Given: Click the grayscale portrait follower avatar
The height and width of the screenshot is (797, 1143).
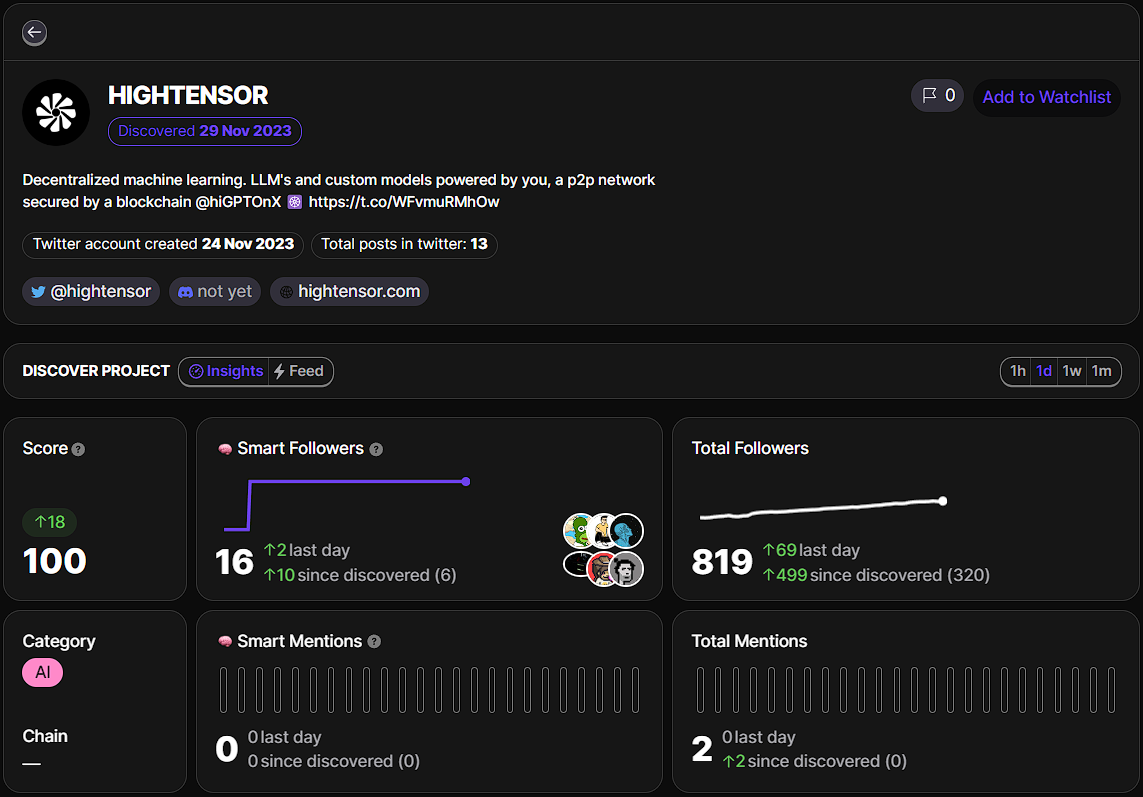Looking at the screenshot, I should point(627,569).
